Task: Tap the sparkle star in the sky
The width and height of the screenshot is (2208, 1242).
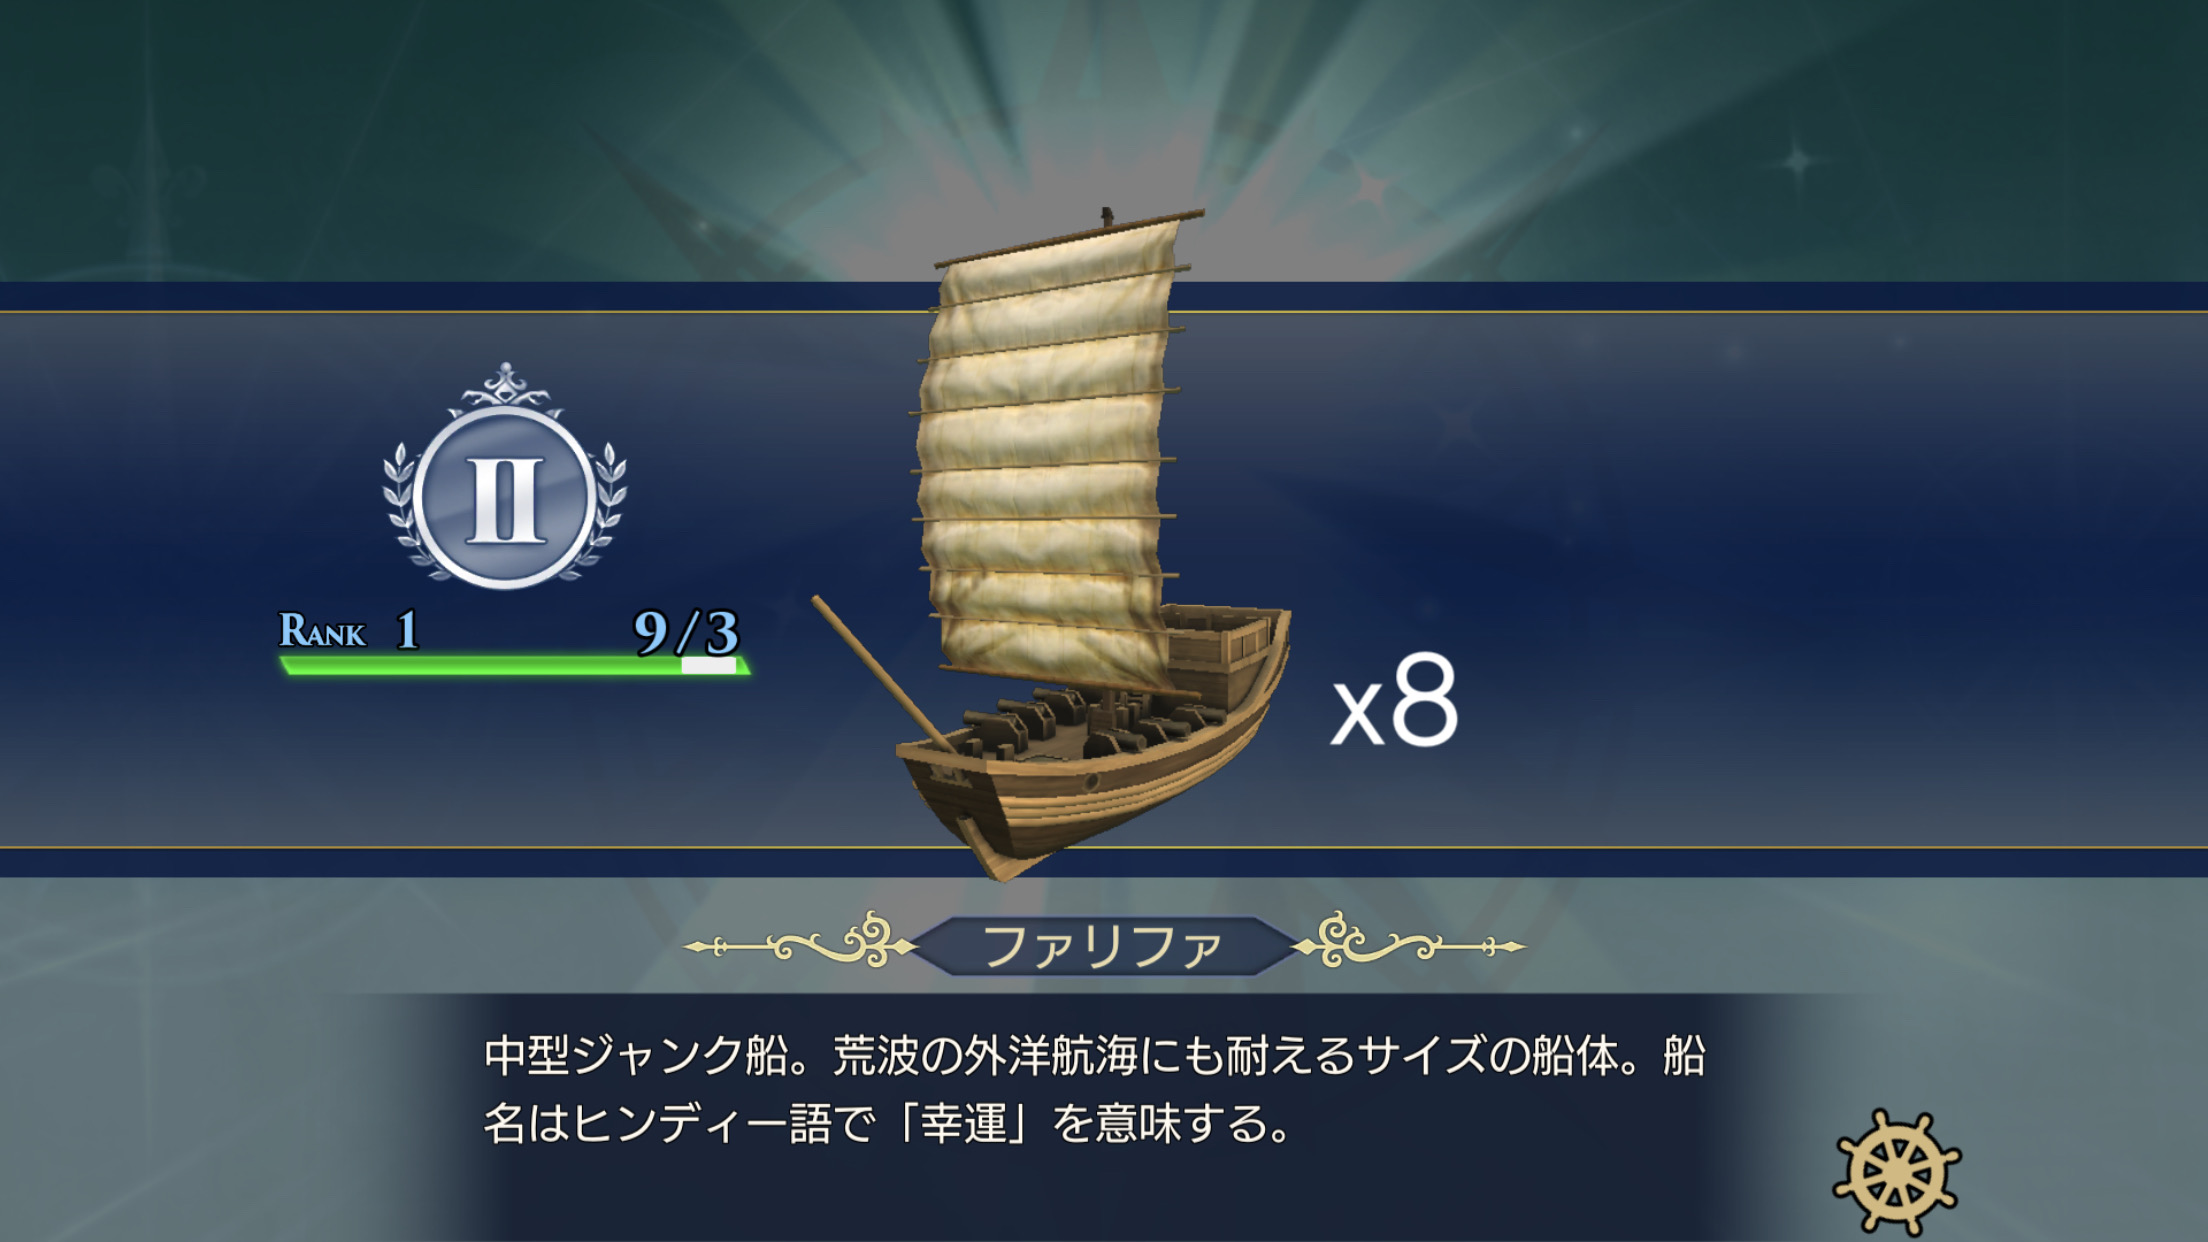Action: point(1797,160)
